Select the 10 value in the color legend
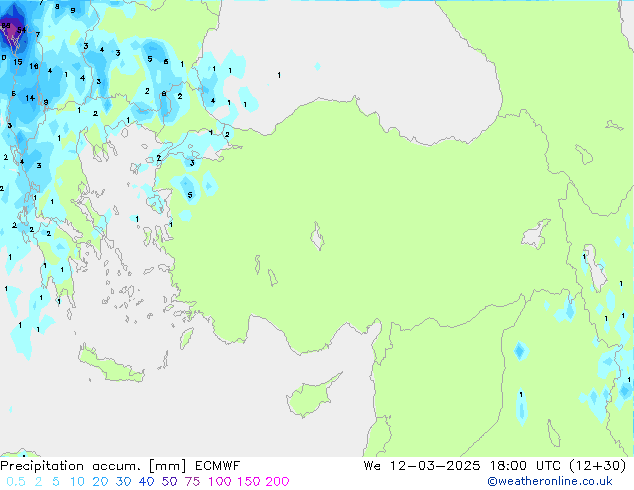This screenshot has height=490, width=634. click(x=77, y=482)
